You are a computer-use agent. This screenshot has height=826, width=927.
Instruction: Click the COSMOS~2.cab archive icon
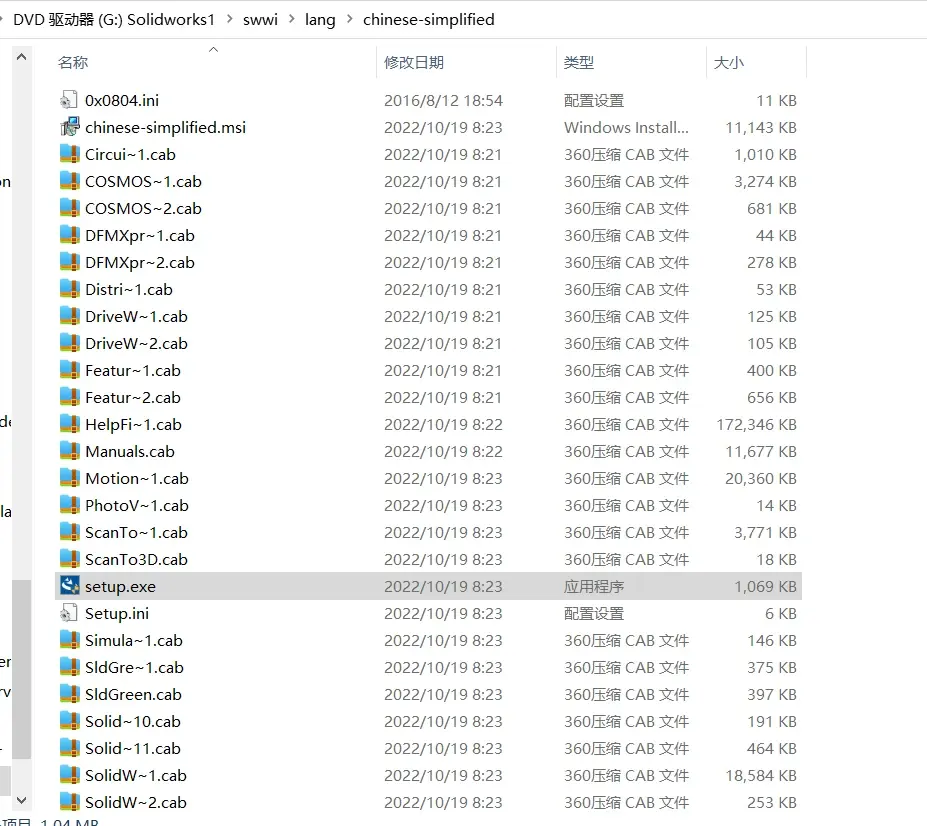pos(69,208)
